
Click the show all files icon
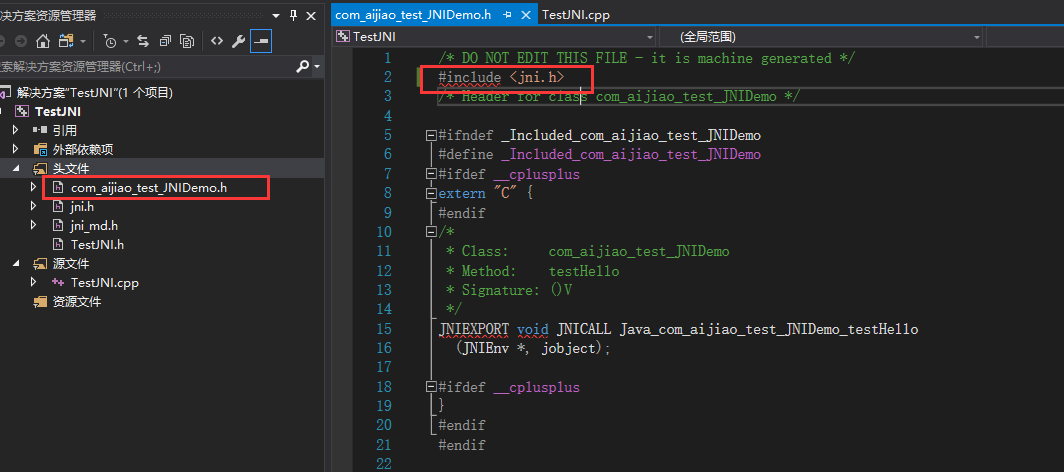[187, 41]
